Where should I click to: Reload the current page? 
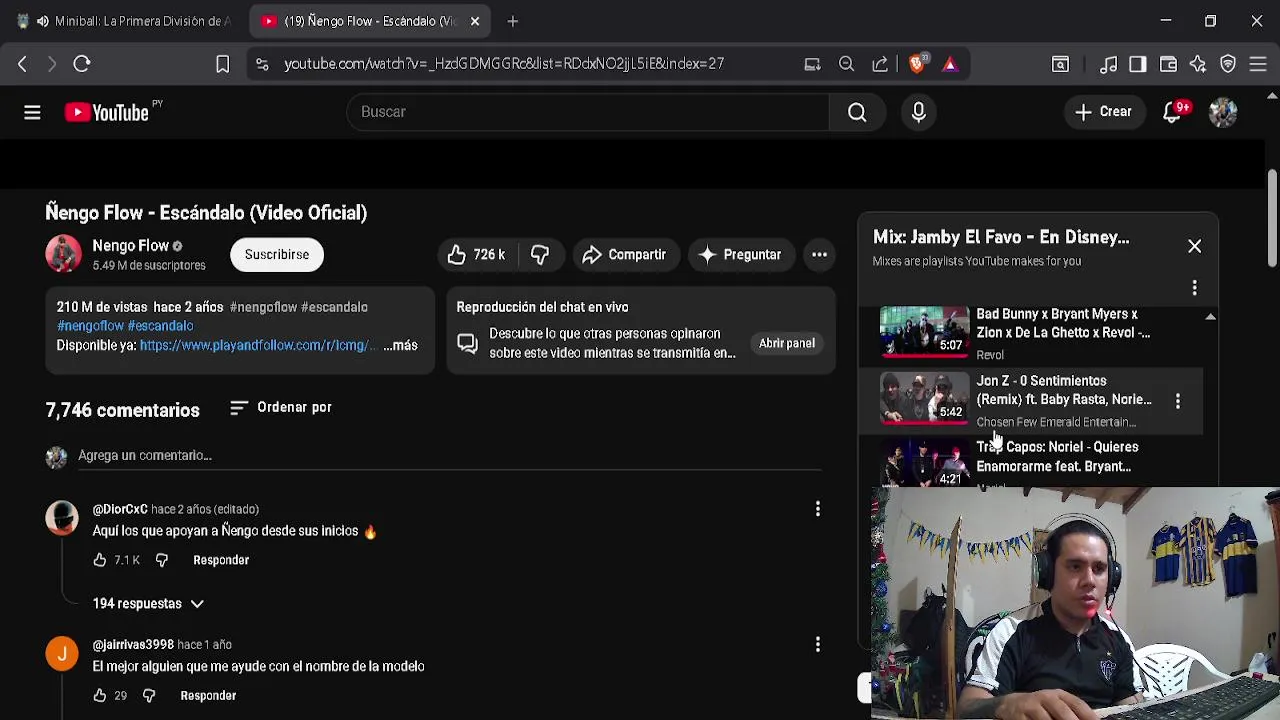tap(82, 64)
